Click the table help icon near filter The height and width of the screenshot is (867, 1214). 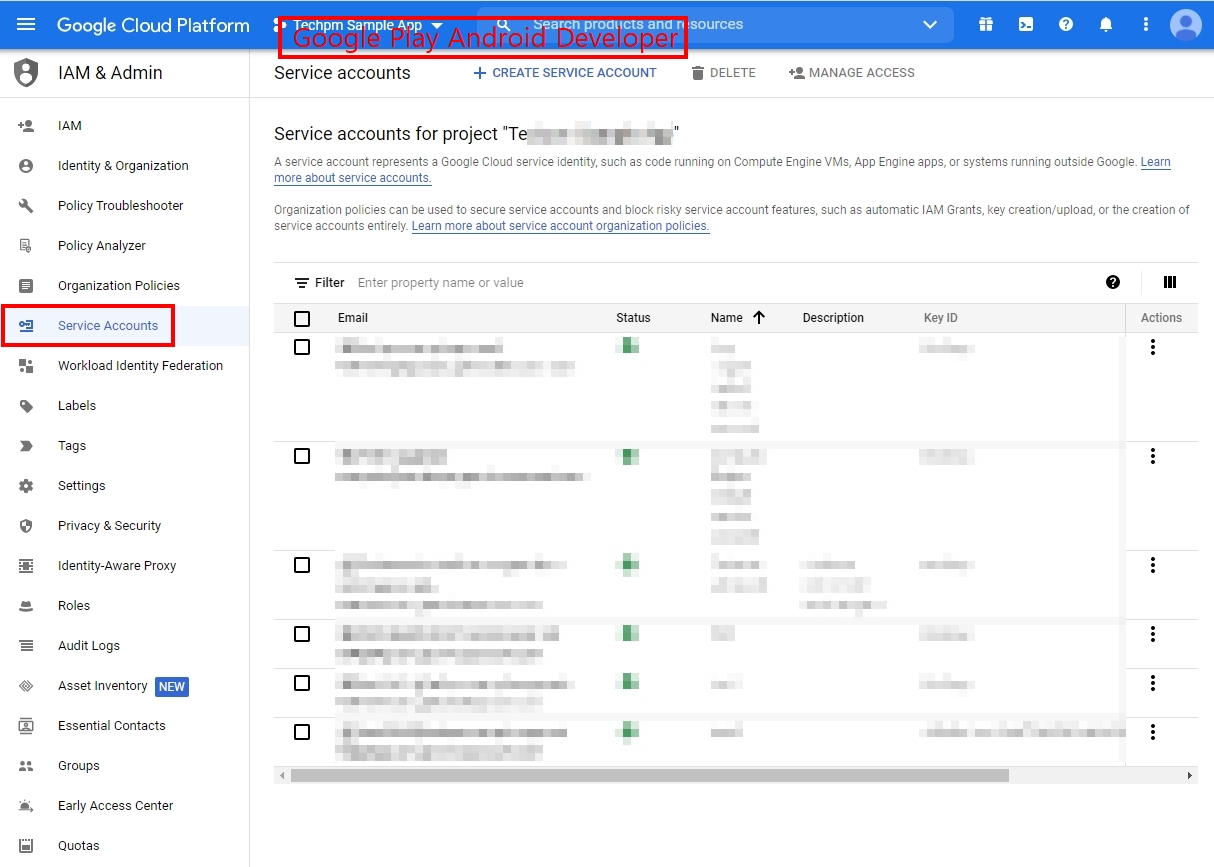pyautogui.click(x=1113, y=283)
